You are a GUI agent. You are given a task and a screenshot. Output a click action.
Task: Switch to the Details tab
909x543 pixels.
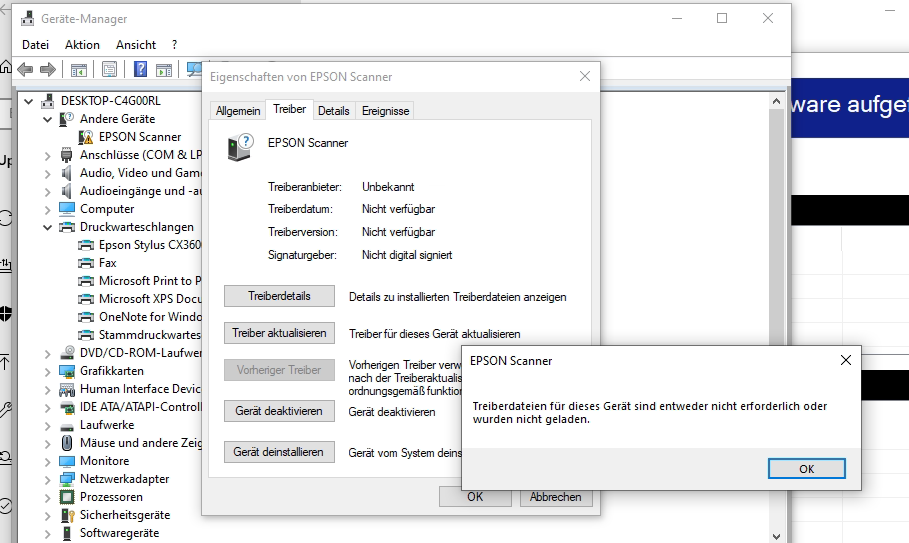coord(333,111)
